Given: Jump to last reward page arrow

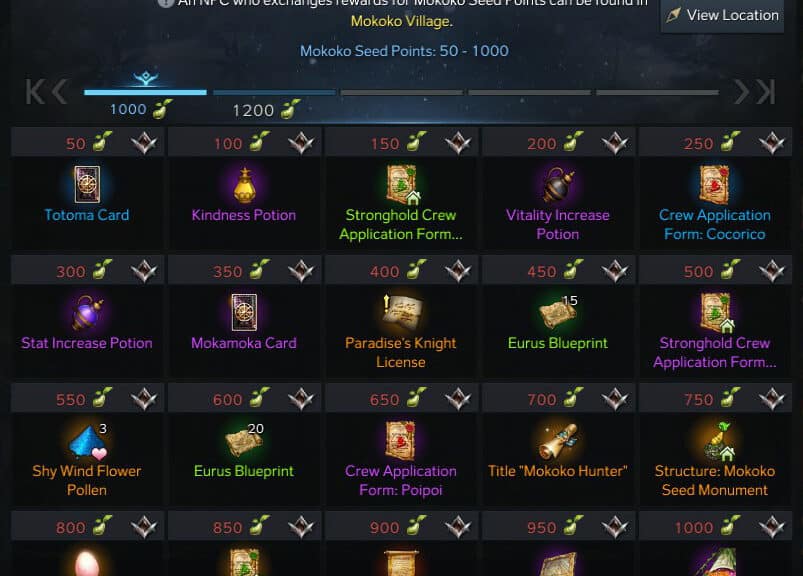Looking at the screenshot, I should (766, 92).
